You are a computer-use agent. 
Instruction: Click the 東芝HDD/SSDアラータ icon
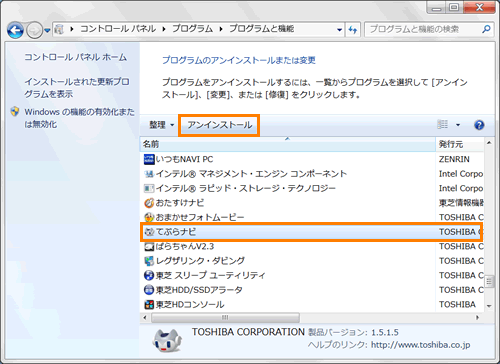(x=149, y=290)
